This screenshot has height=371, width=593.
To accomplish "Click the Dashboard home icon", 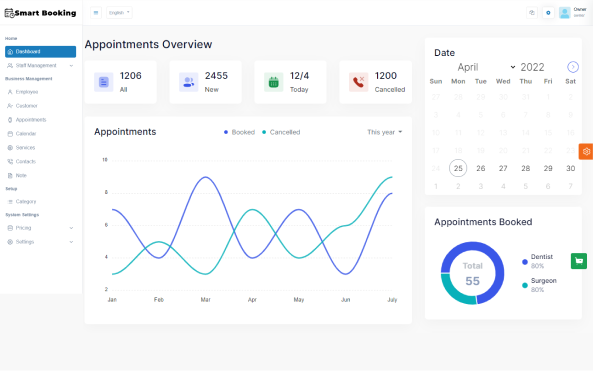I will pyautogui.click(x=10, y=52).
